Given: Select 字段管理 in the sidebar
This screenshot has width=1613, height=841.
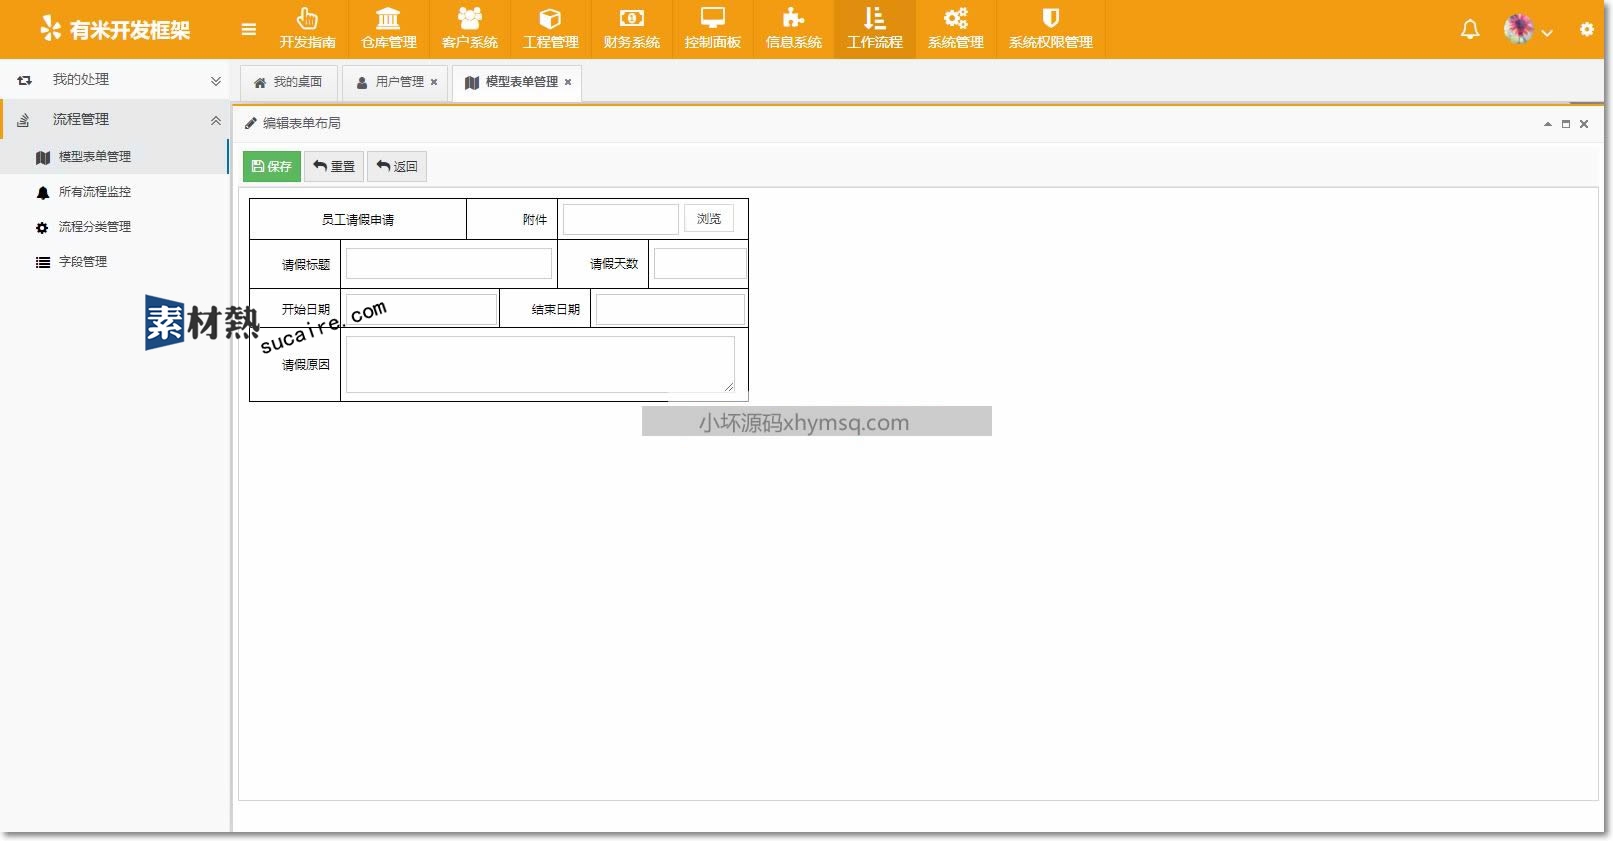Looking at the screenshot, I should pyautogui.click(x=83, y=262).
